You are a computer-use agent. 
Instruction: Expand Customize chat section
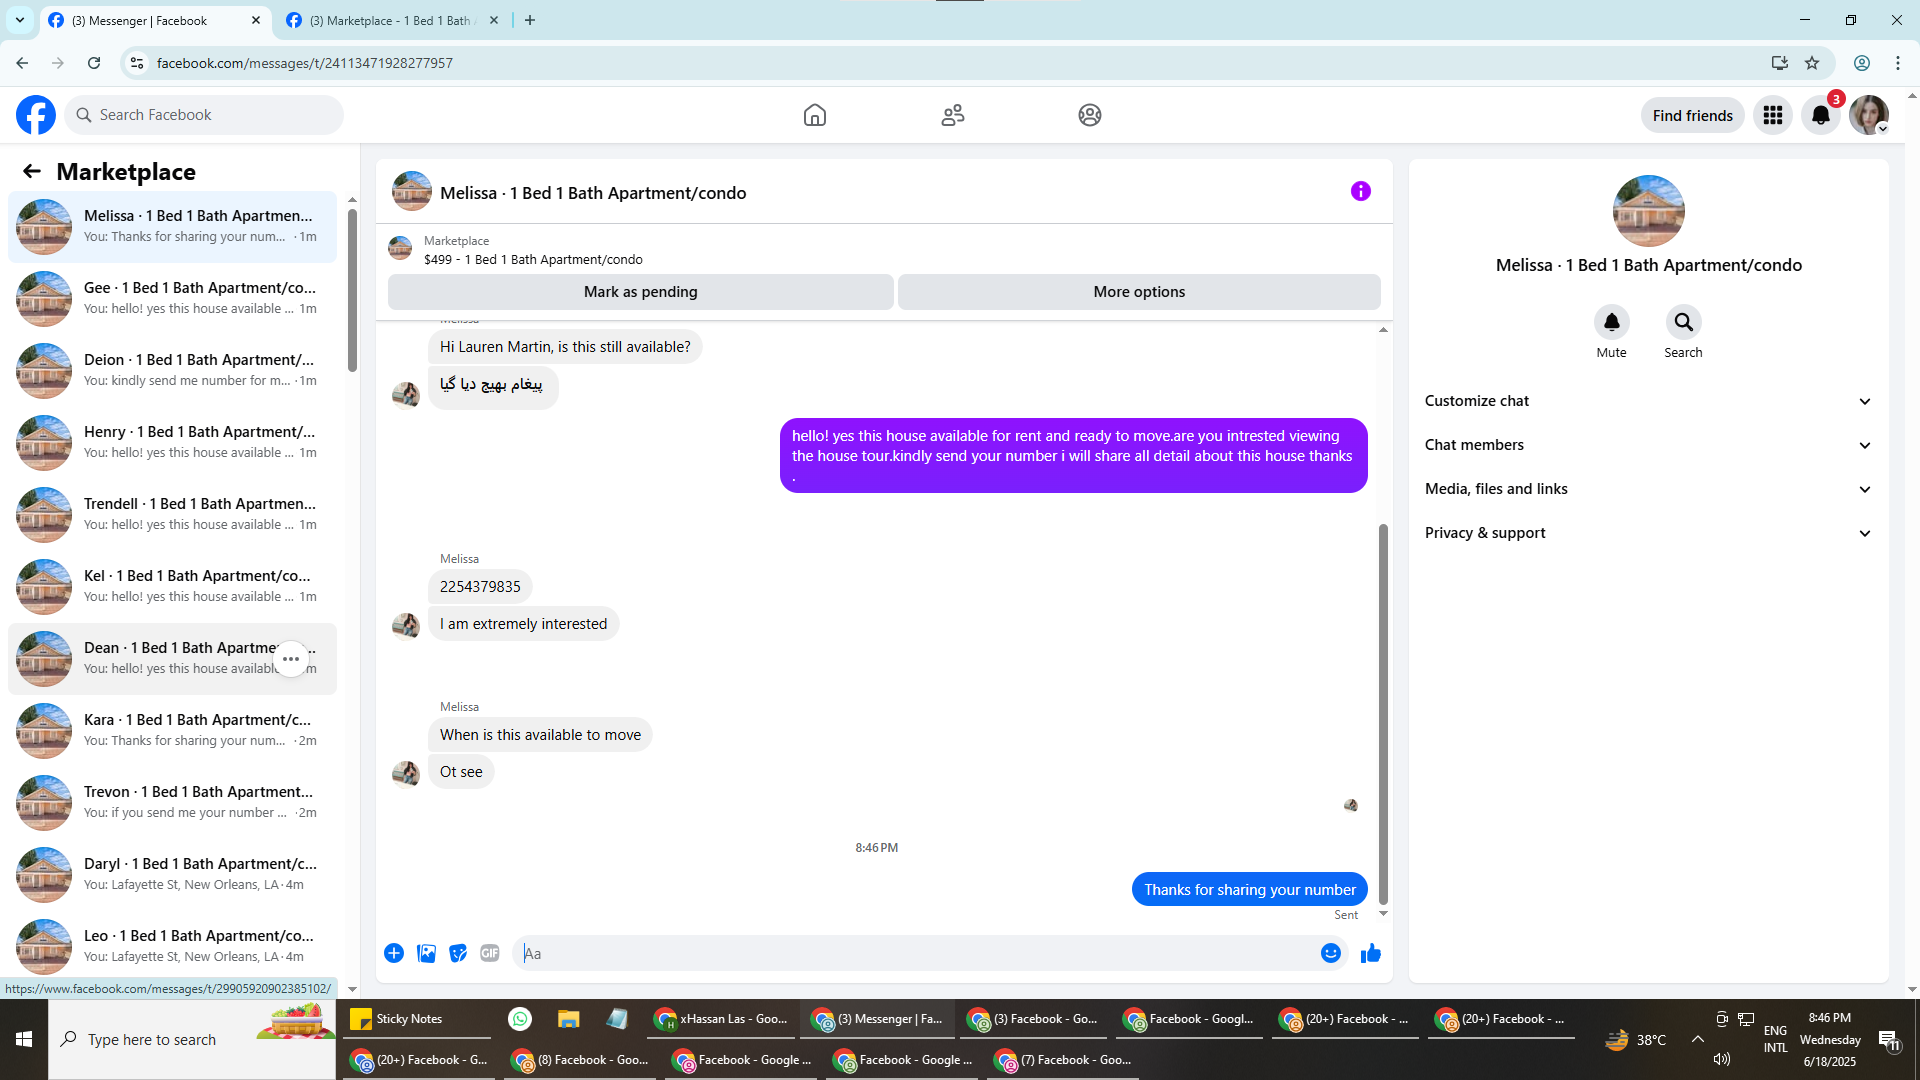coord(1648,401)
